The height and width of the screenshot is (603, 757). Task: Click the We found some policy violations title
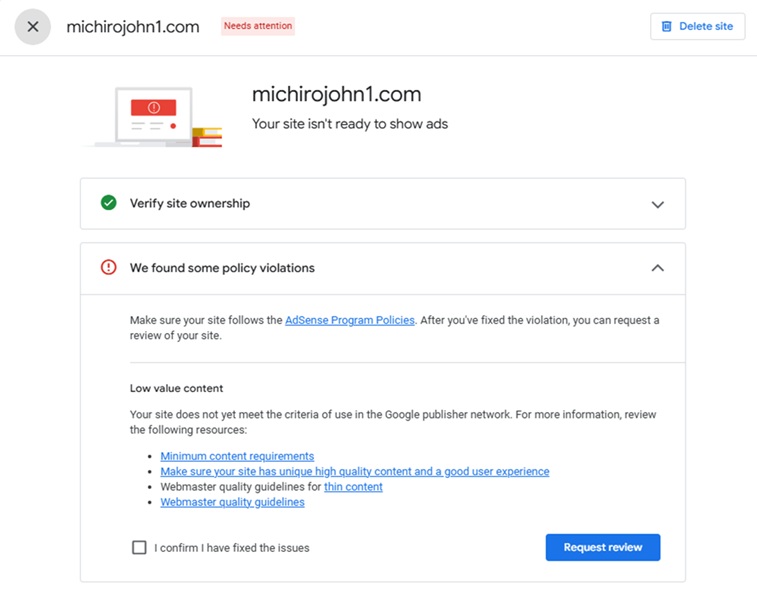click(222, 268)
